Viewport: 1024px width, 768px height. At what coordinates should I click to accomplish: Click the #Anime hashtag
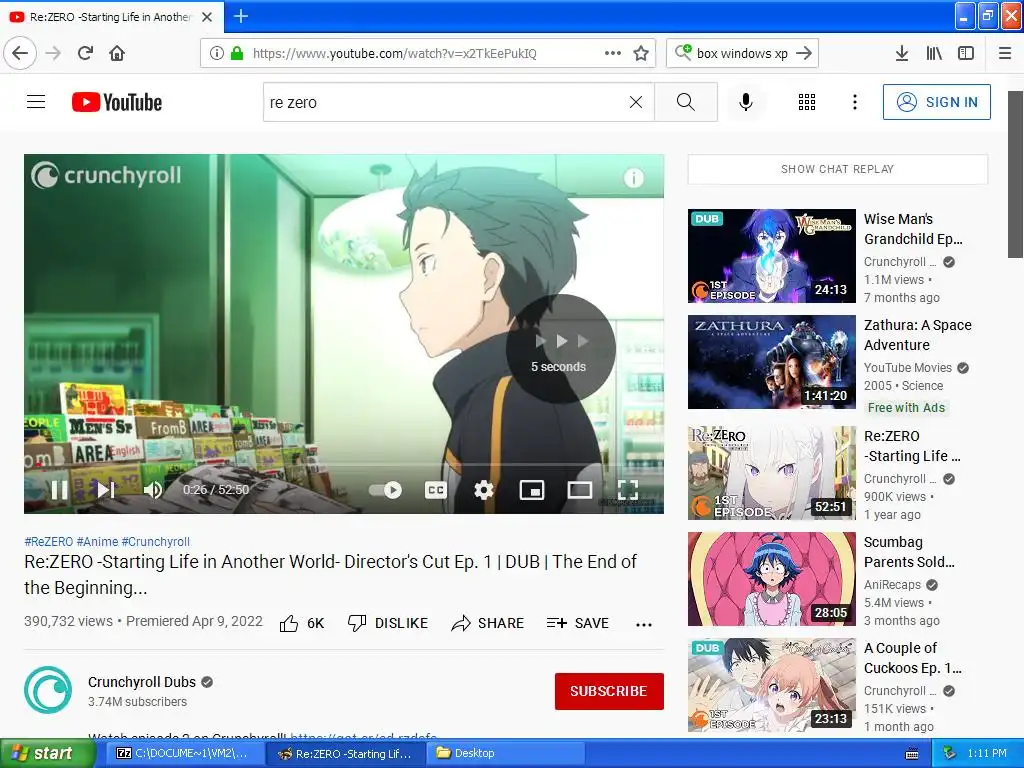point(97,541)
